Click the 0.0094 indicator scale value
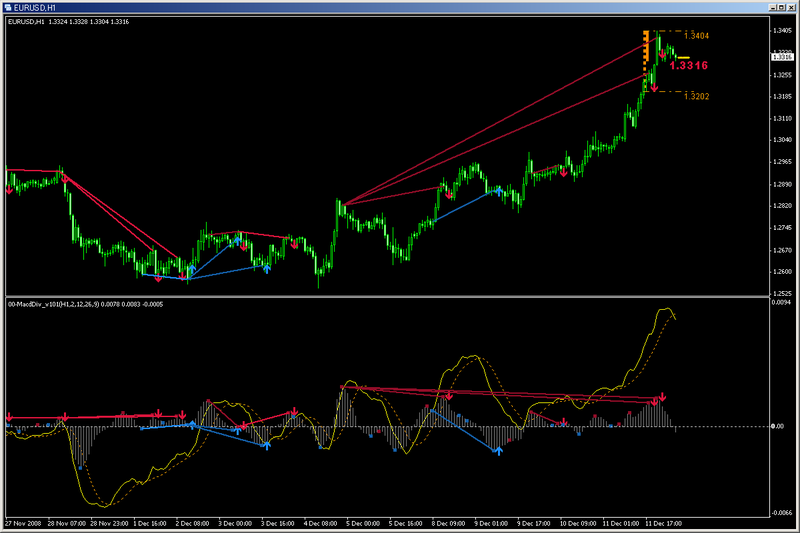 click(781, 302)
